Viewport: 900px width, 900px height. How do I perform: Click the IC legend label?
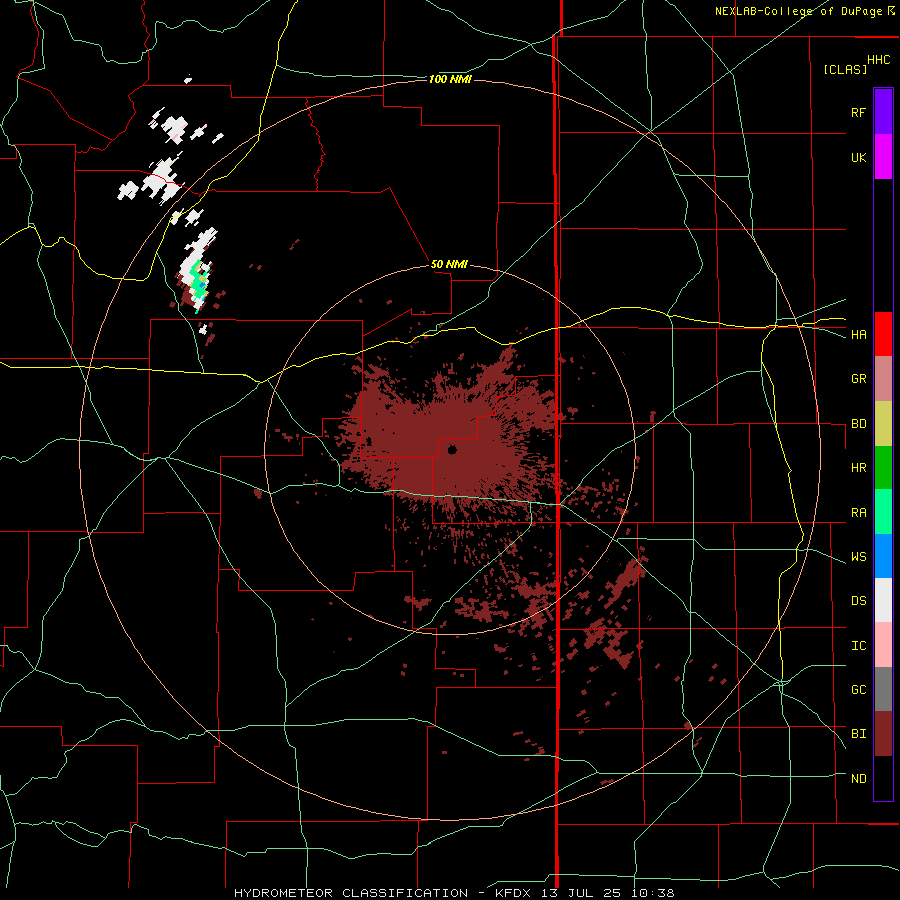(x=859, y=646)
